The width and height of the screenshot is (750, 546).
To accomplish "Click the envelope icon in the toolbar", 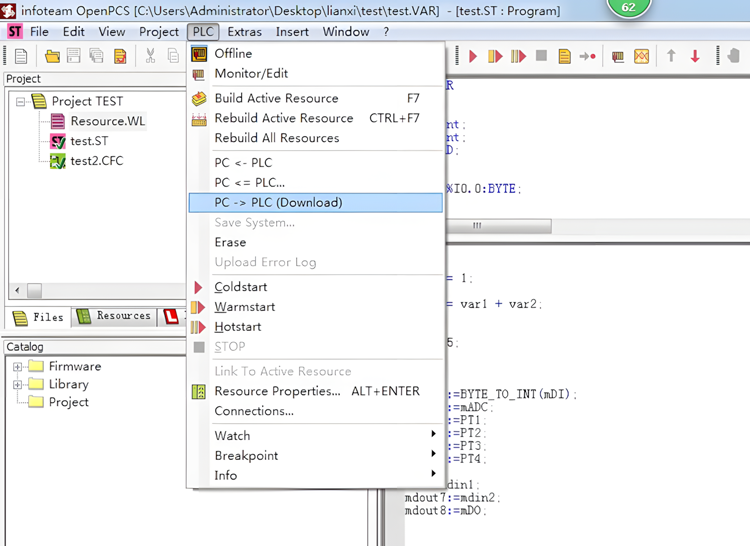I will coord(641,56).
